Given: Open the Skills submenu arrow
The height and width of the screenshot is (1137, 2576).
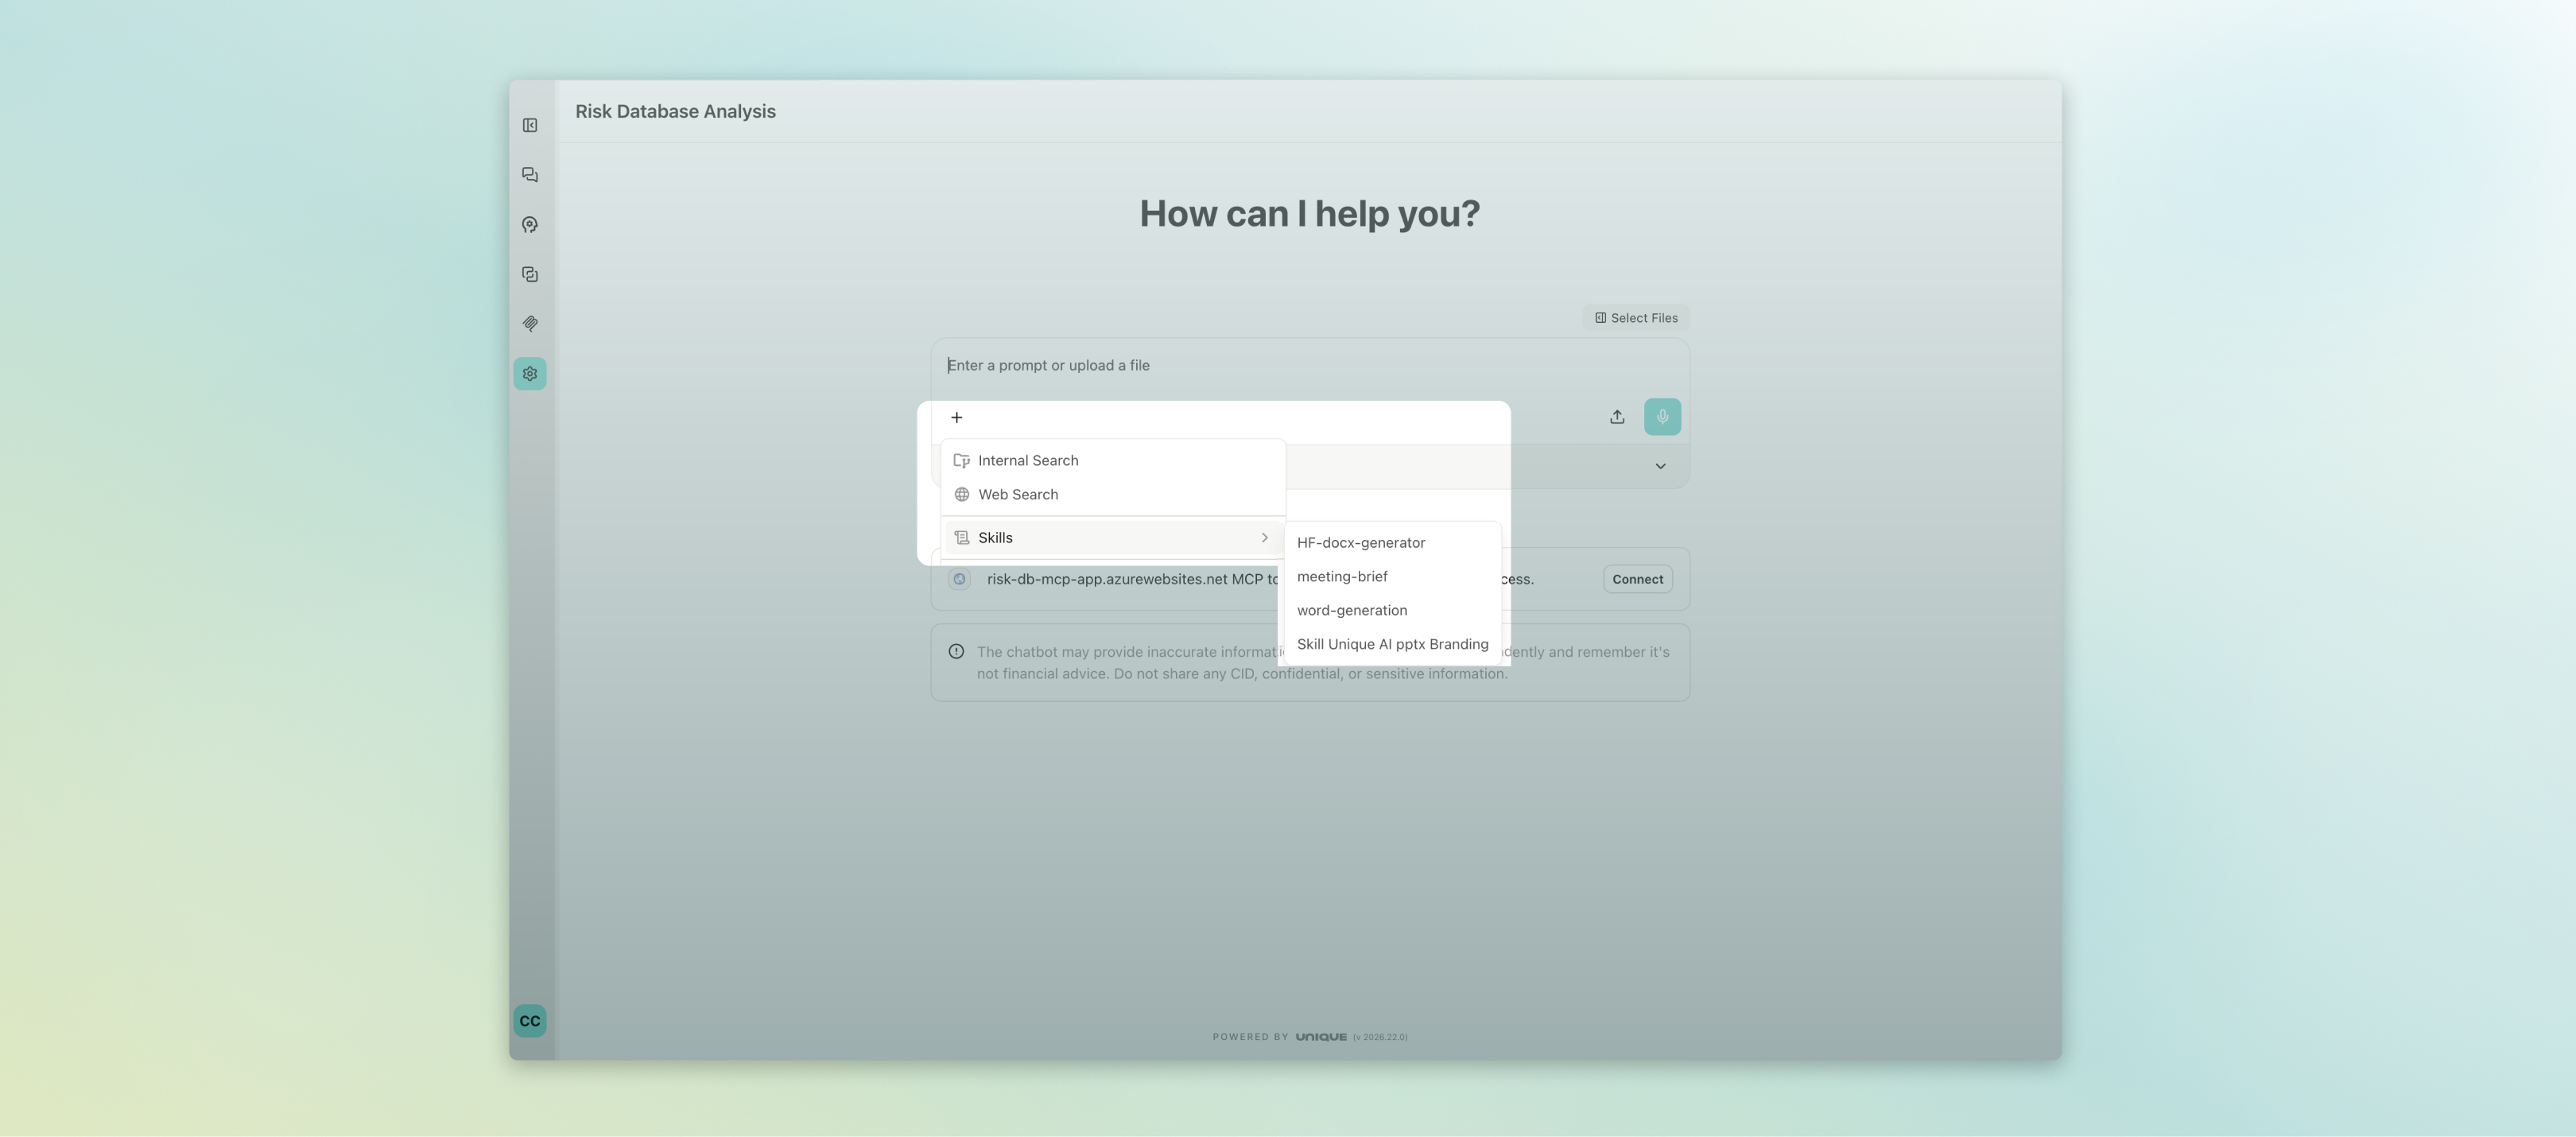Looking at the screenshot, I should pos(1264,538).
